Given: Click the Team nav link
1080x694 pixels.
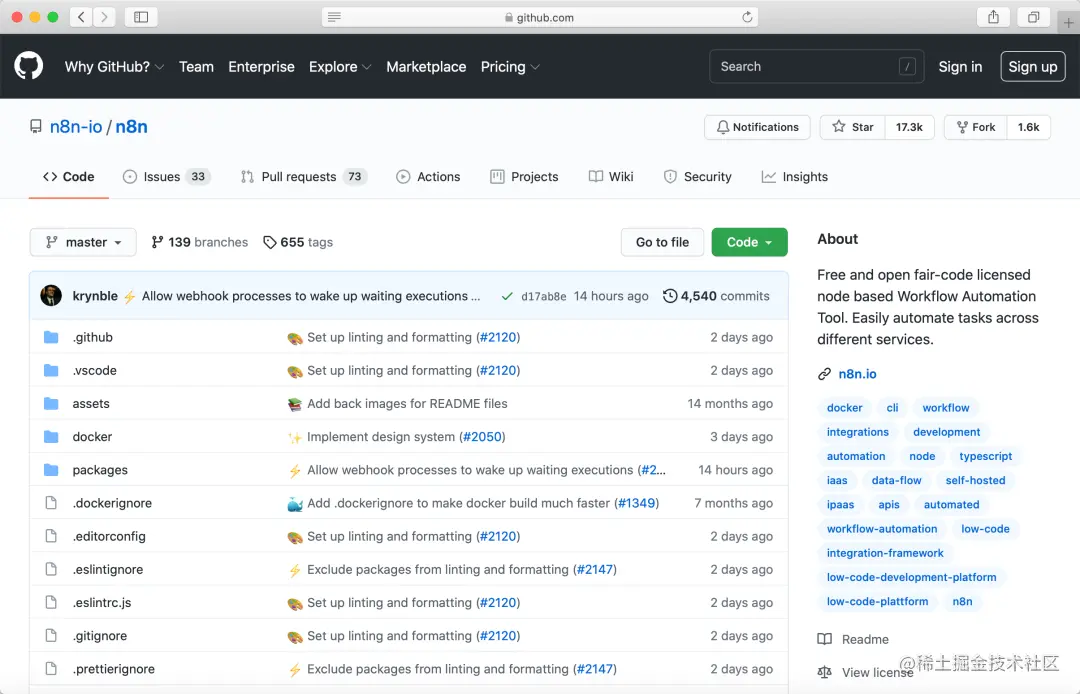Looking at the screenshot, I should [196, 67].
